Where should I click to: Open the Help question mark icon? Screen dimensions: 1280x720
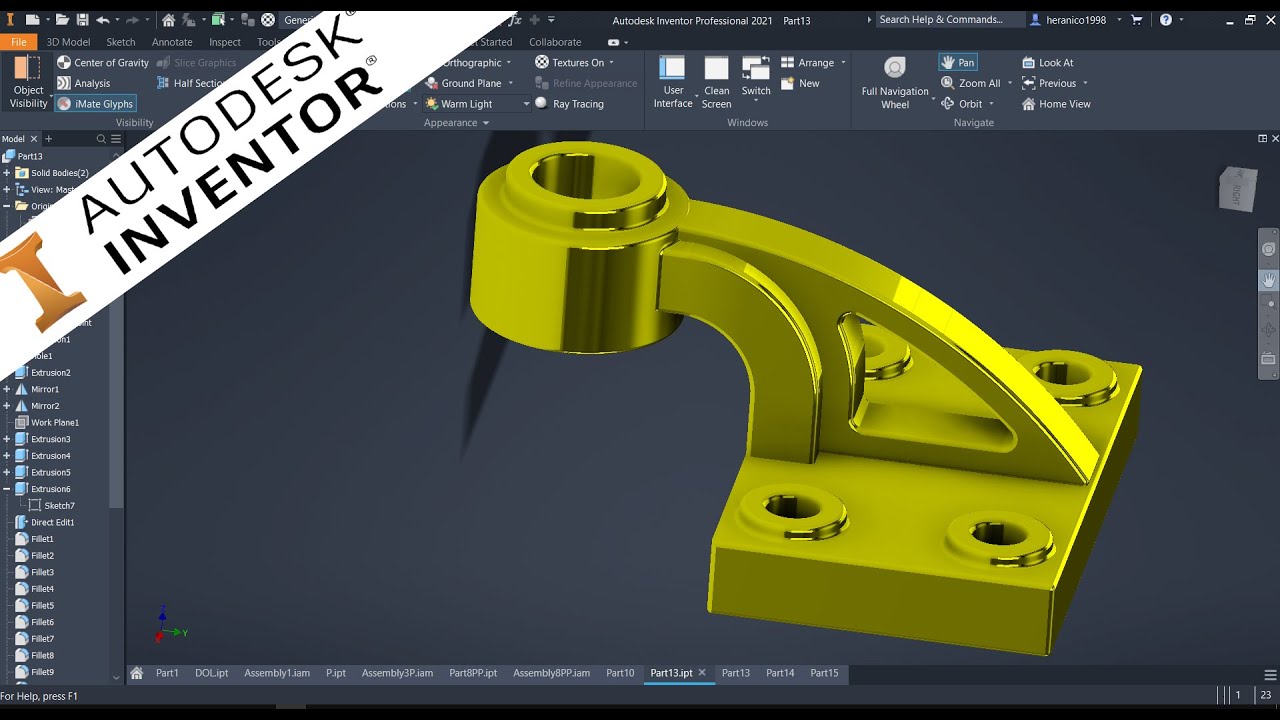[1166, 20]
